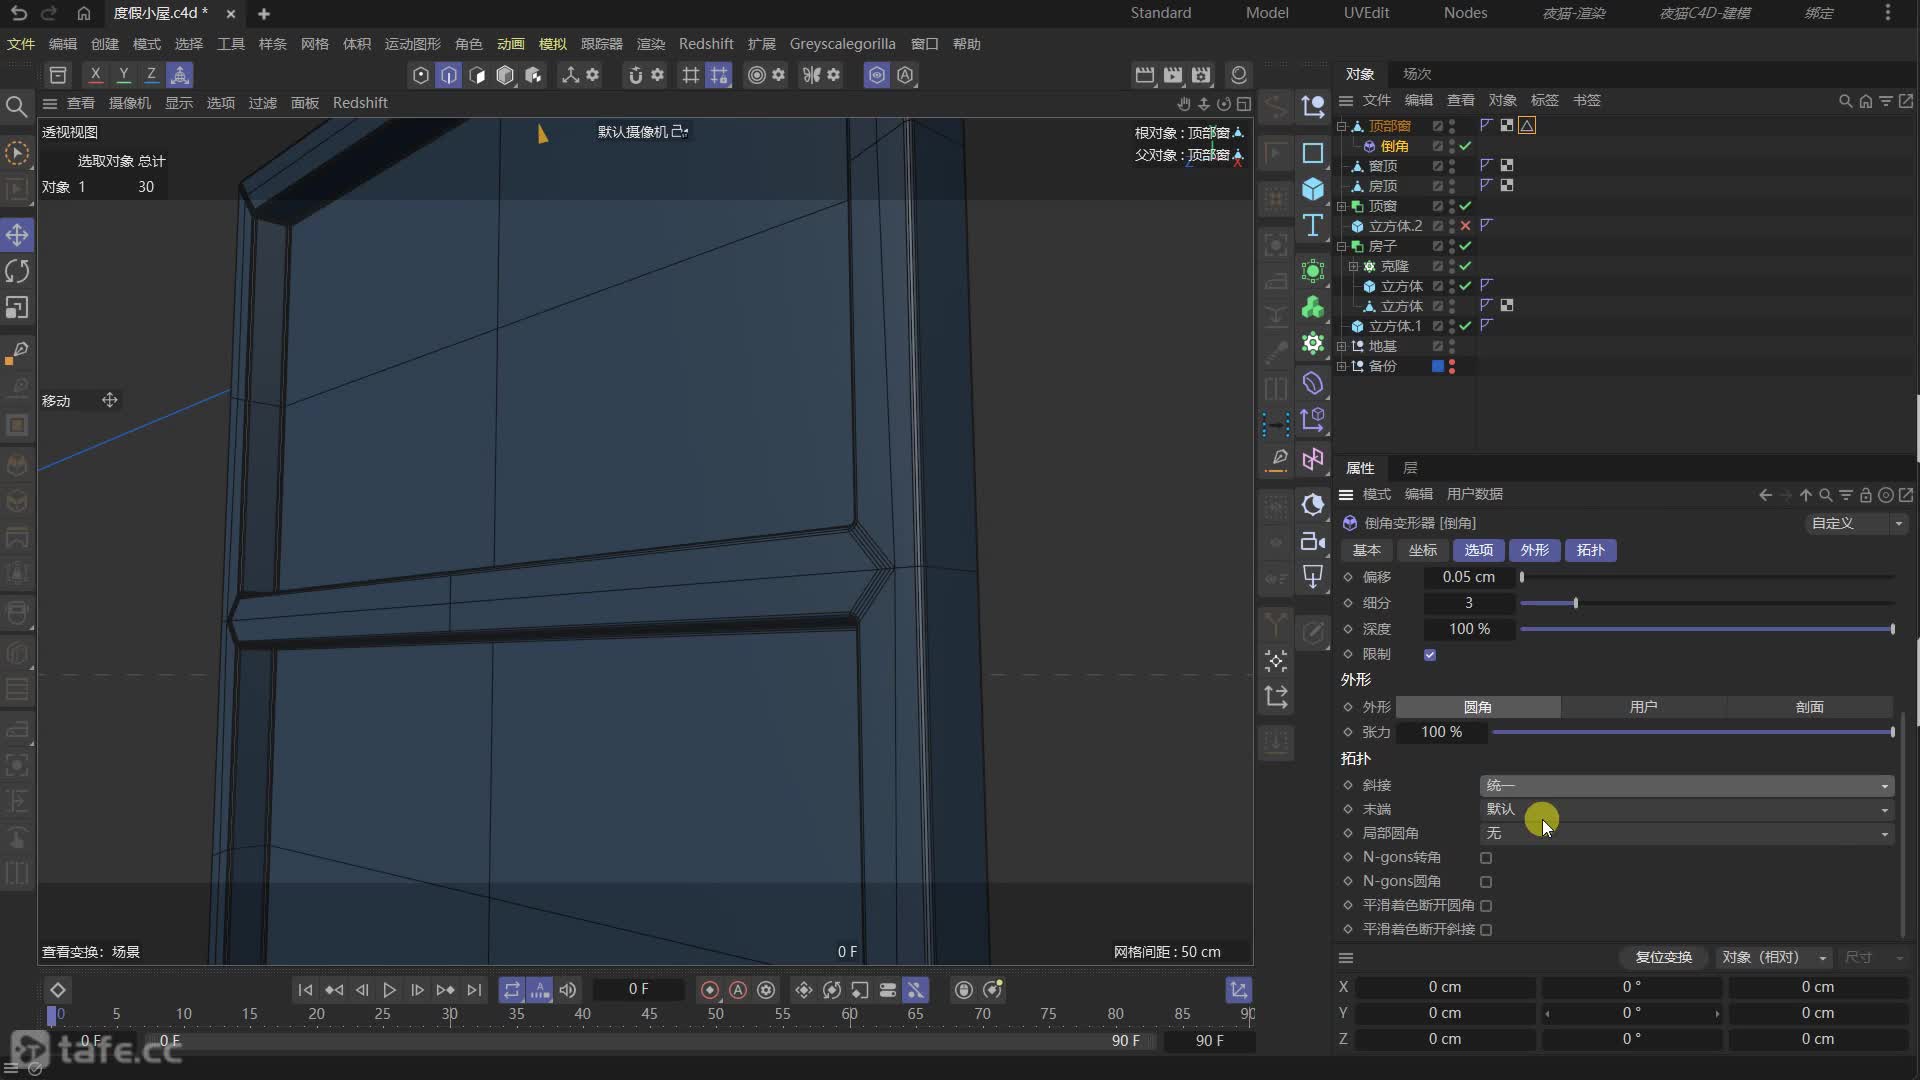The width and height of the screenshot is (1920, 1080).
Task: Open the search magnifier at top left
Action: tap(16, 106)
